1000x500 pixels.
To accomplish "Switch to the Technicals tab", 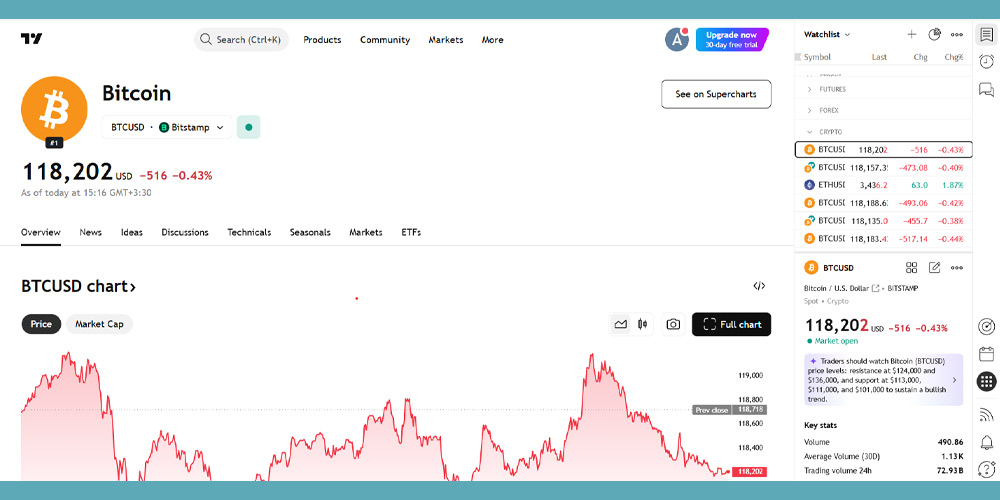I will pyautogui.click(x=249, y=232).
